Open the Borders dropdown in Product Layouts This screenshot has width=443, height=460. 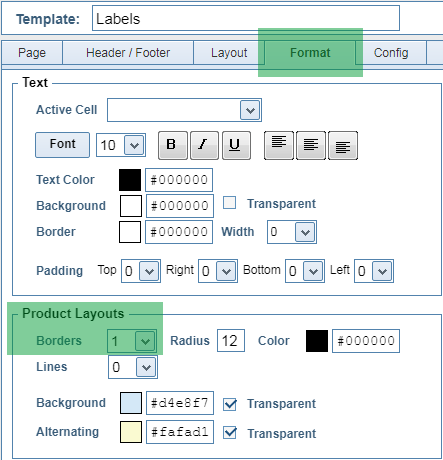pyautogui.click(x=132, y=341)
